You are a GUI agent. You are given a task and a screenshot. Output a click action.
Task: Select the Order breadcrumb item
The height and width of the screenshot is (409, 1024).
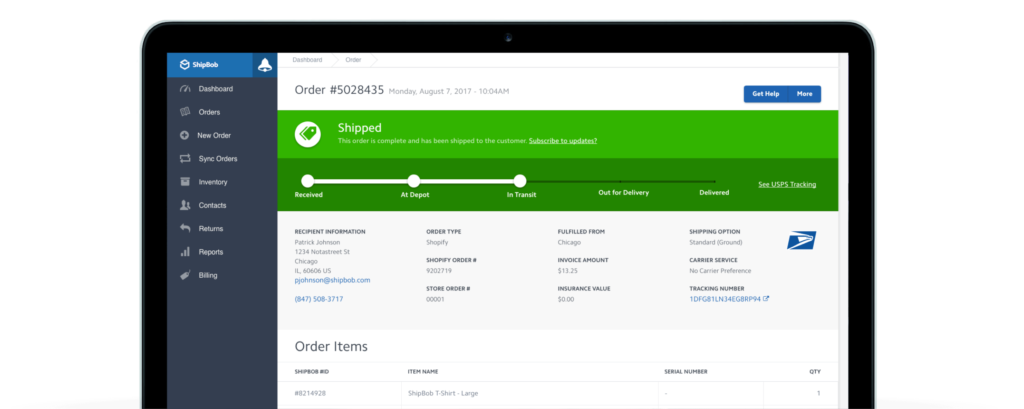tap(353, 60)
